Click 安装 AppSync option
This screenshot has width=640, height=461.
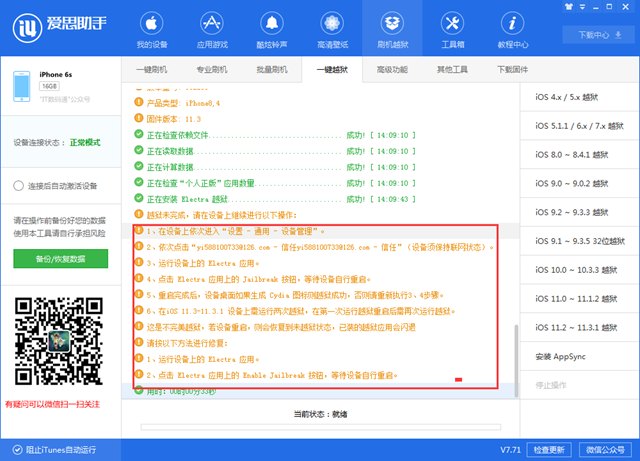tap(580, 356)
